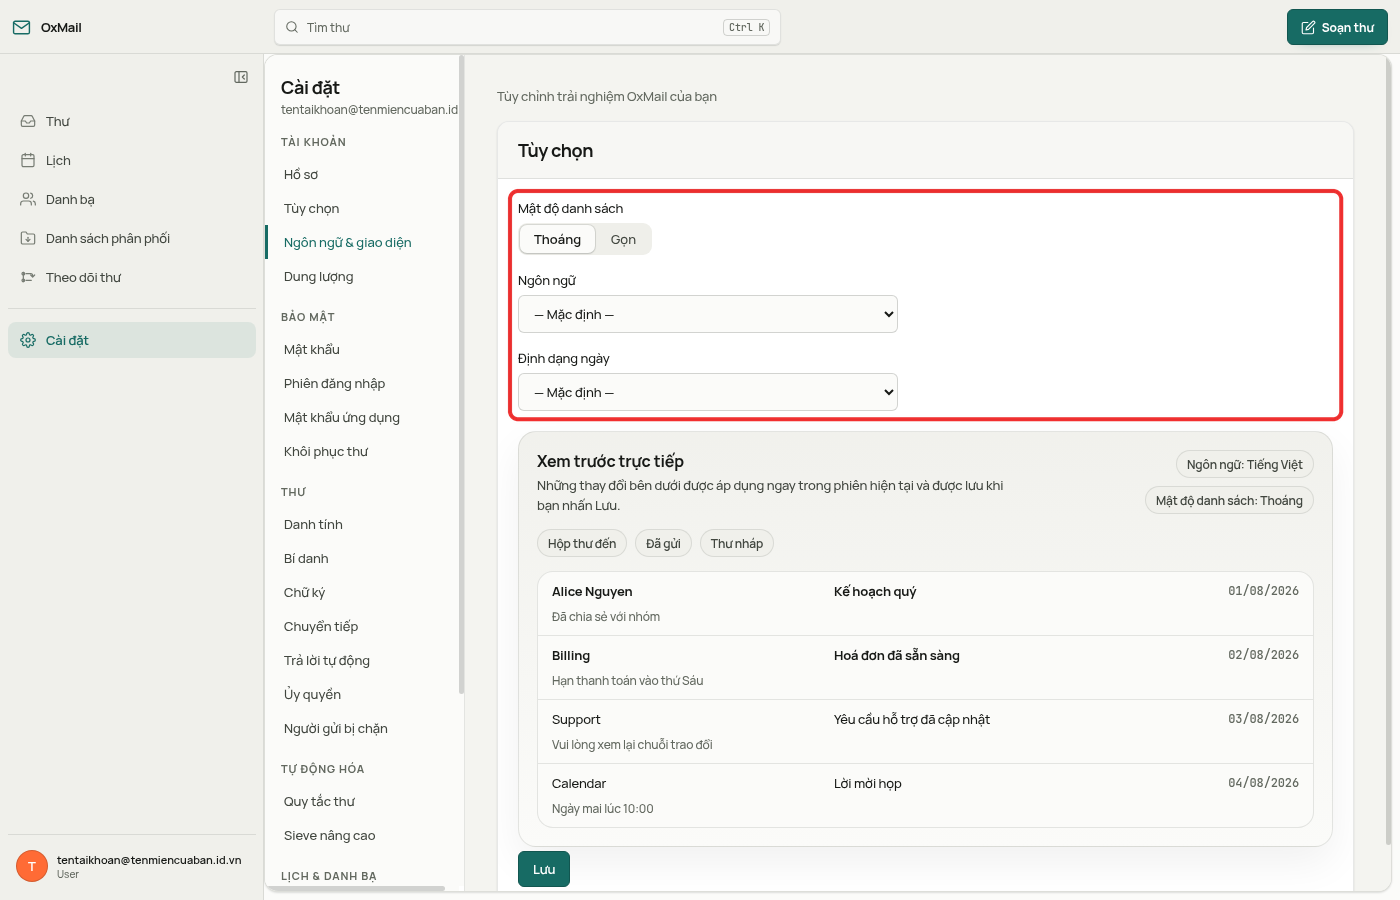1400x900 pixels.
Task: Select Thoáng list density option
Action: 557,239
